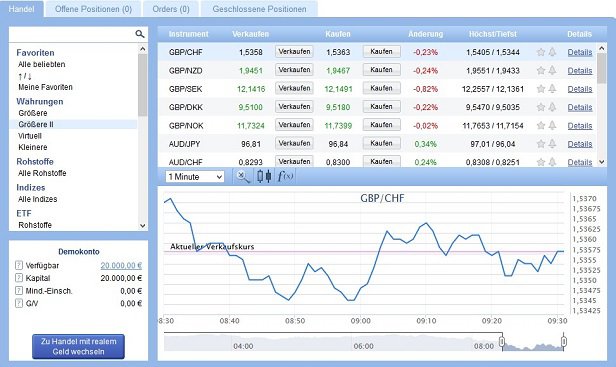Open the 1 Minute timeframe dropdown

tap(195, 177)
